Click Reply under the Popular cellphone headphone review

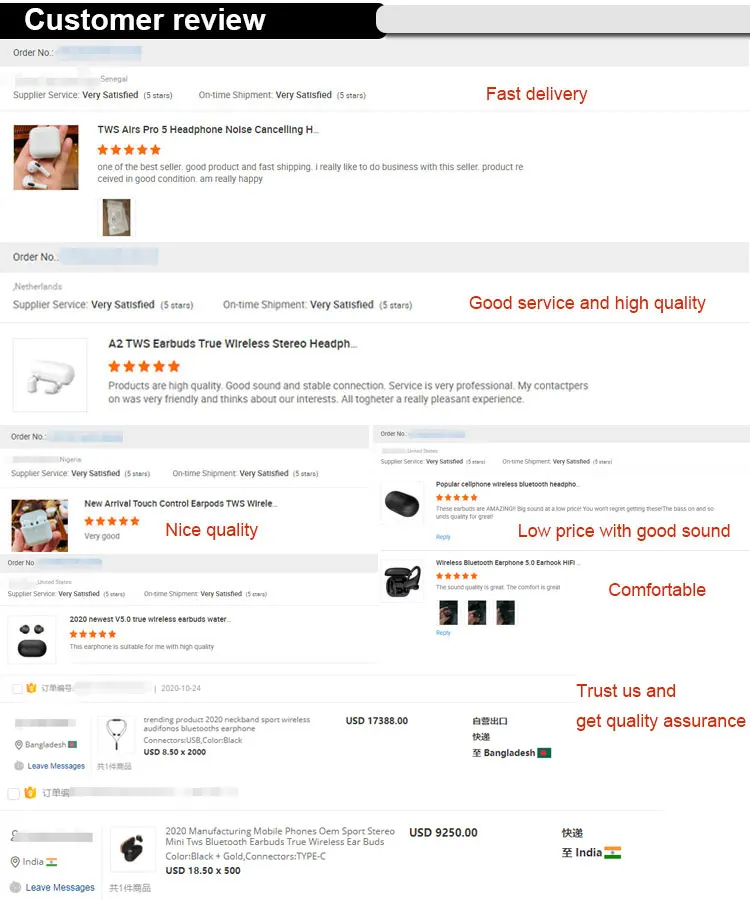point(443,537)
